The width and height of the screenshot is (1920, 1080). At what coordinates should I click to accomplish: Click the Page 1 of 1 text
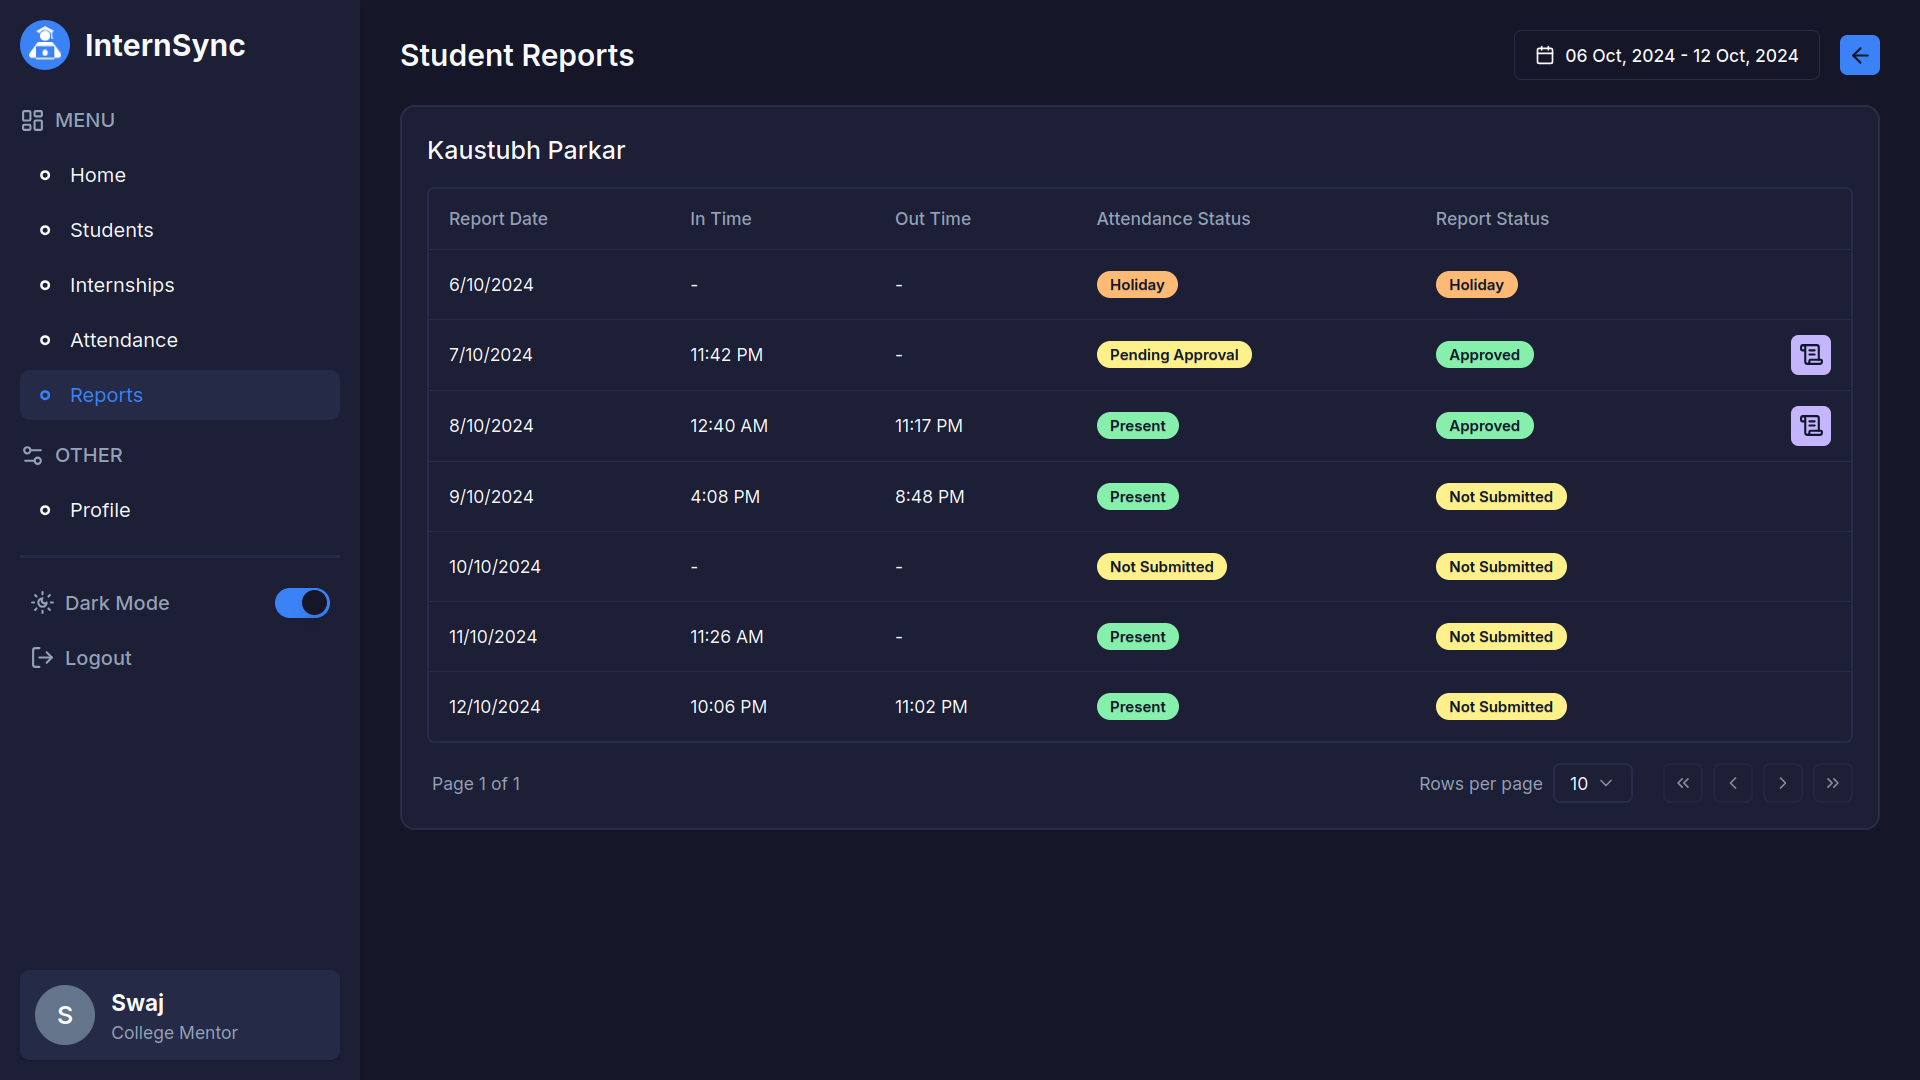[x=476, y=784]
